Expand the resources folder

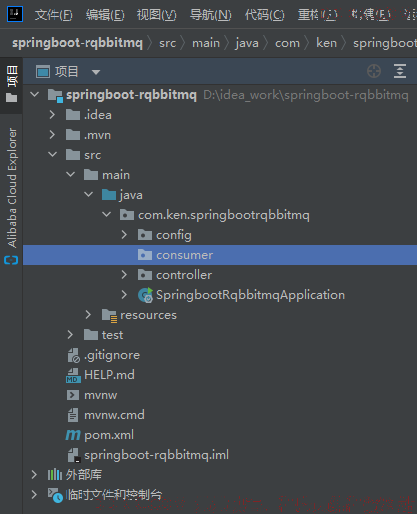pos(88,315)
